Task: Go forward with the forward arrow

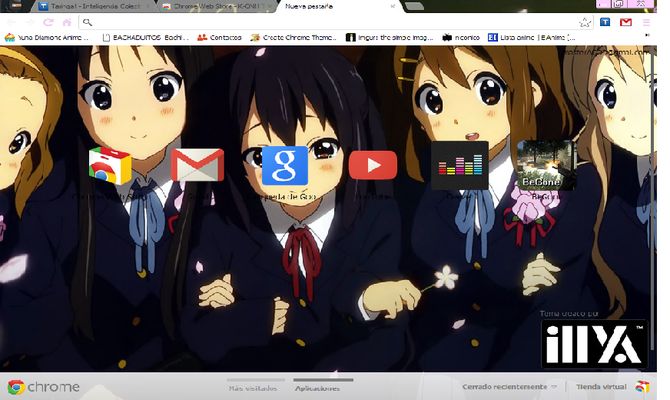Action: [x=30, y=22]
